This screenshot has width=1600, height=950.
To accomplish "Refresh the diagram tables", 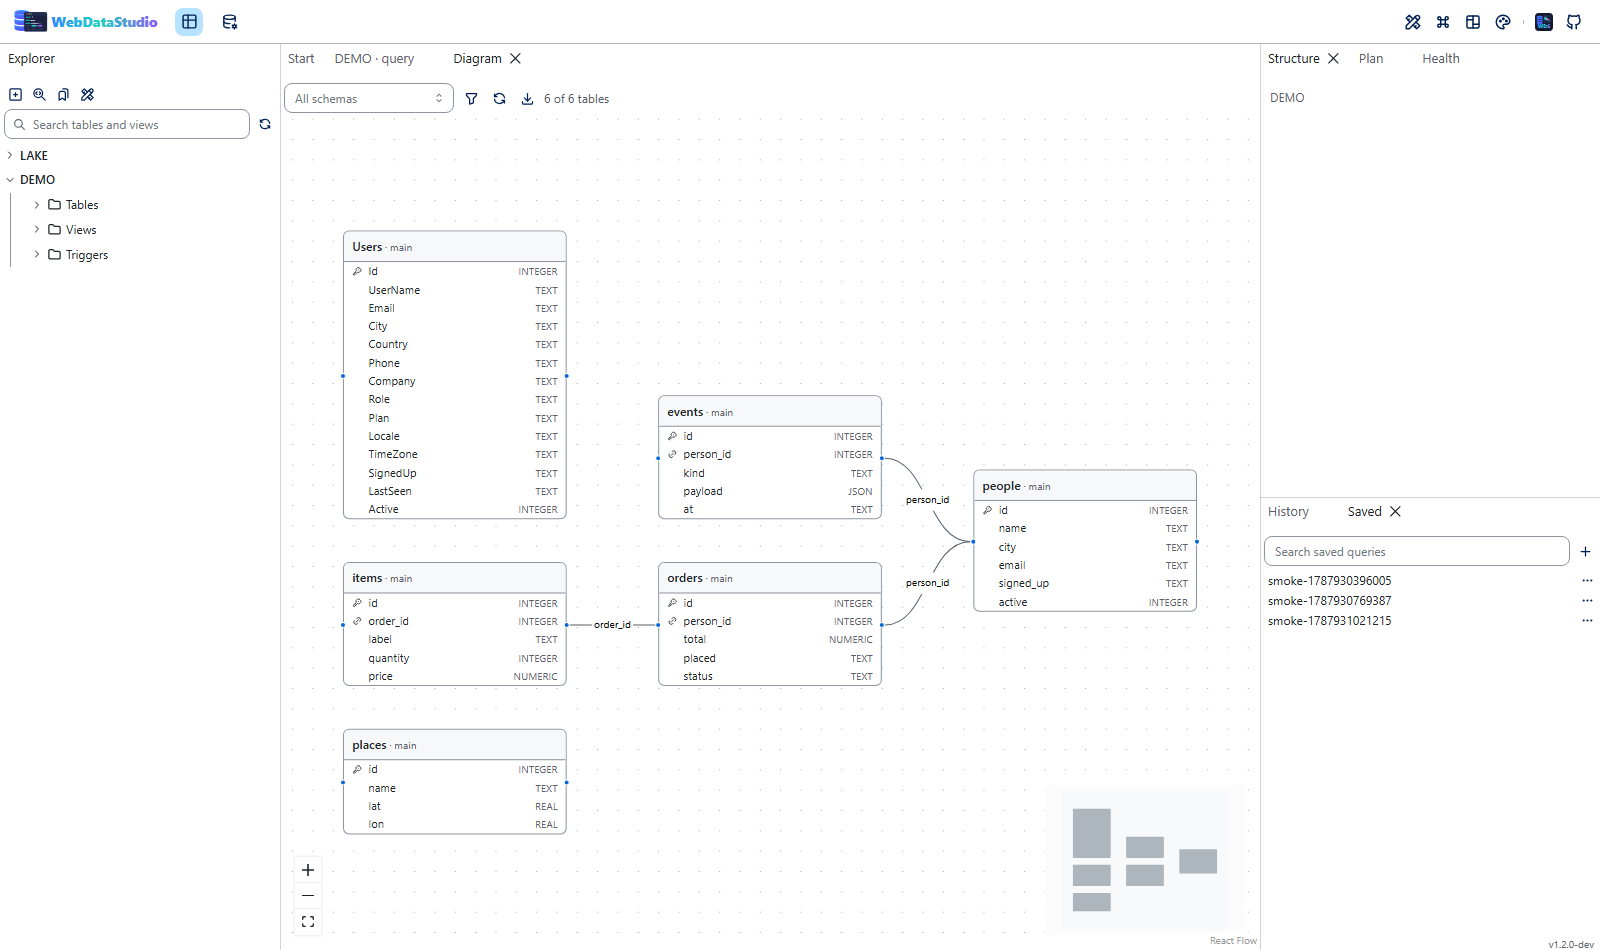I will pos(499,99).
